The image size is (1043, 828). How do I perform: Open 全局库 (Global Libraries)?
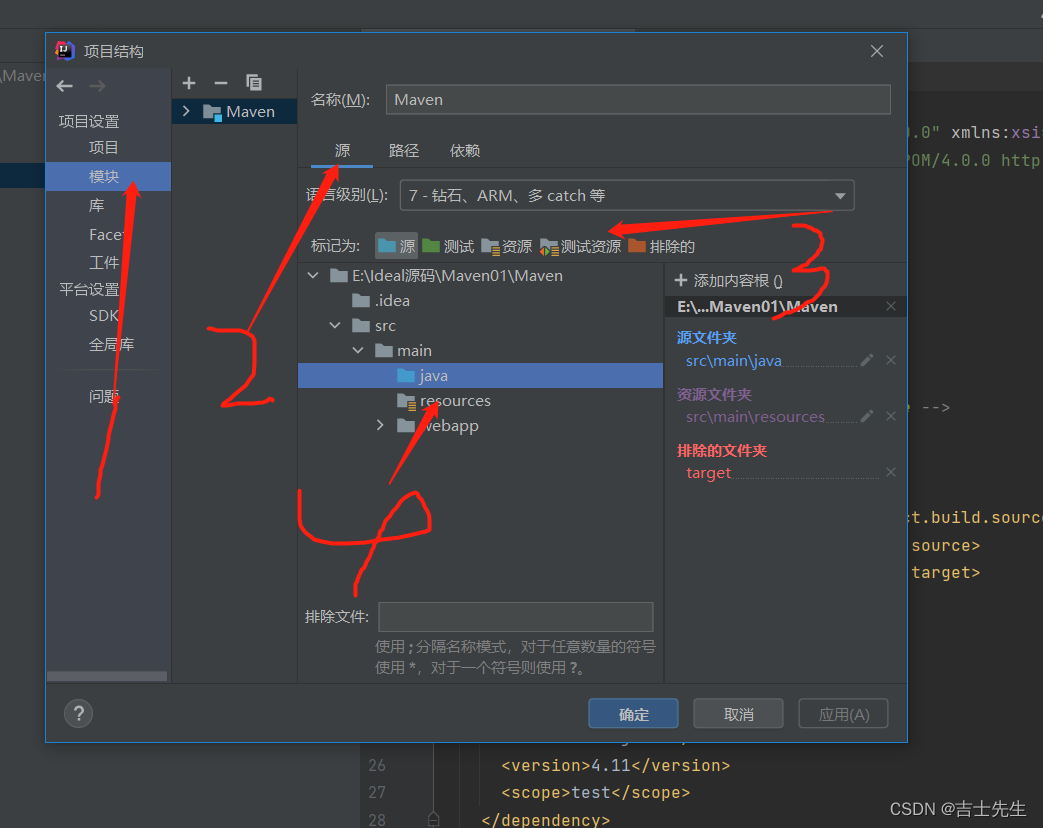(111, 345)
